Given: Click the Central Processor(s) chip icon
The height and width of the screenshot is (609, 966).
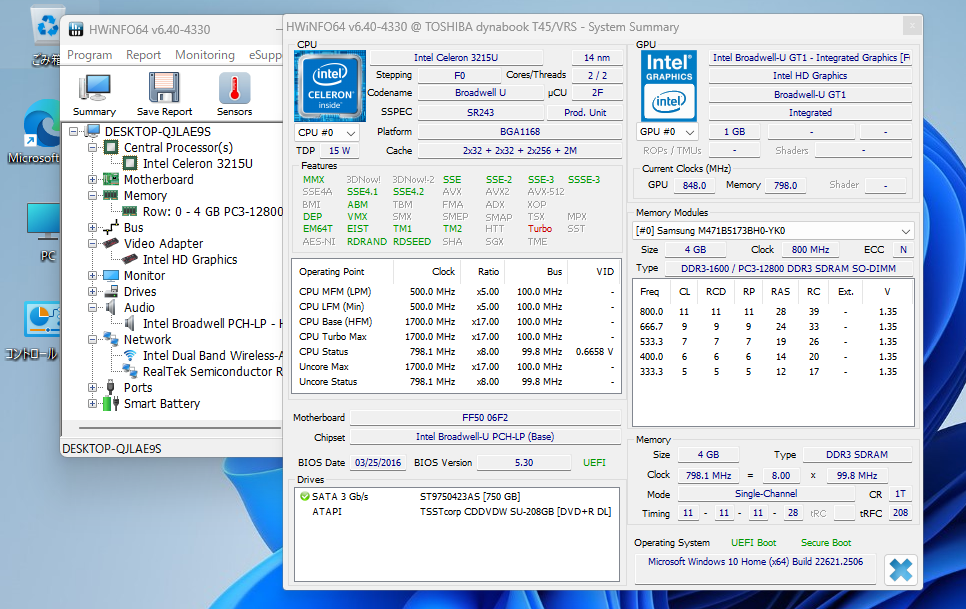Looking at the screenshot, I should pyautogui.click(x=111, y=147).
